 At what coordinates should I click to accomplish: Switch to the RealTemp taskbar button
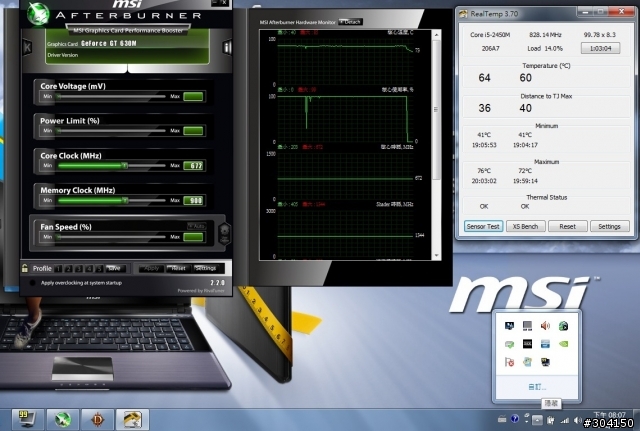pyautogui.click(x=131, y=419)
